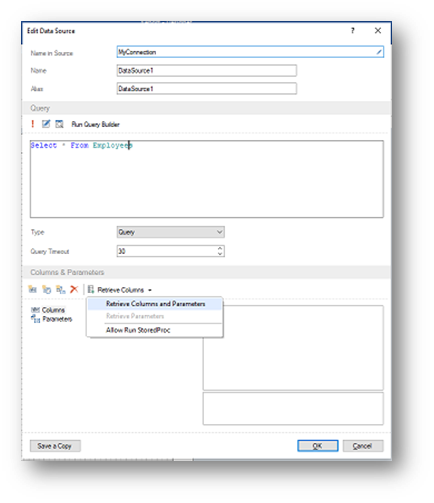Click the OK button
Screen dimensions: 434x503
tap(318, 446)
